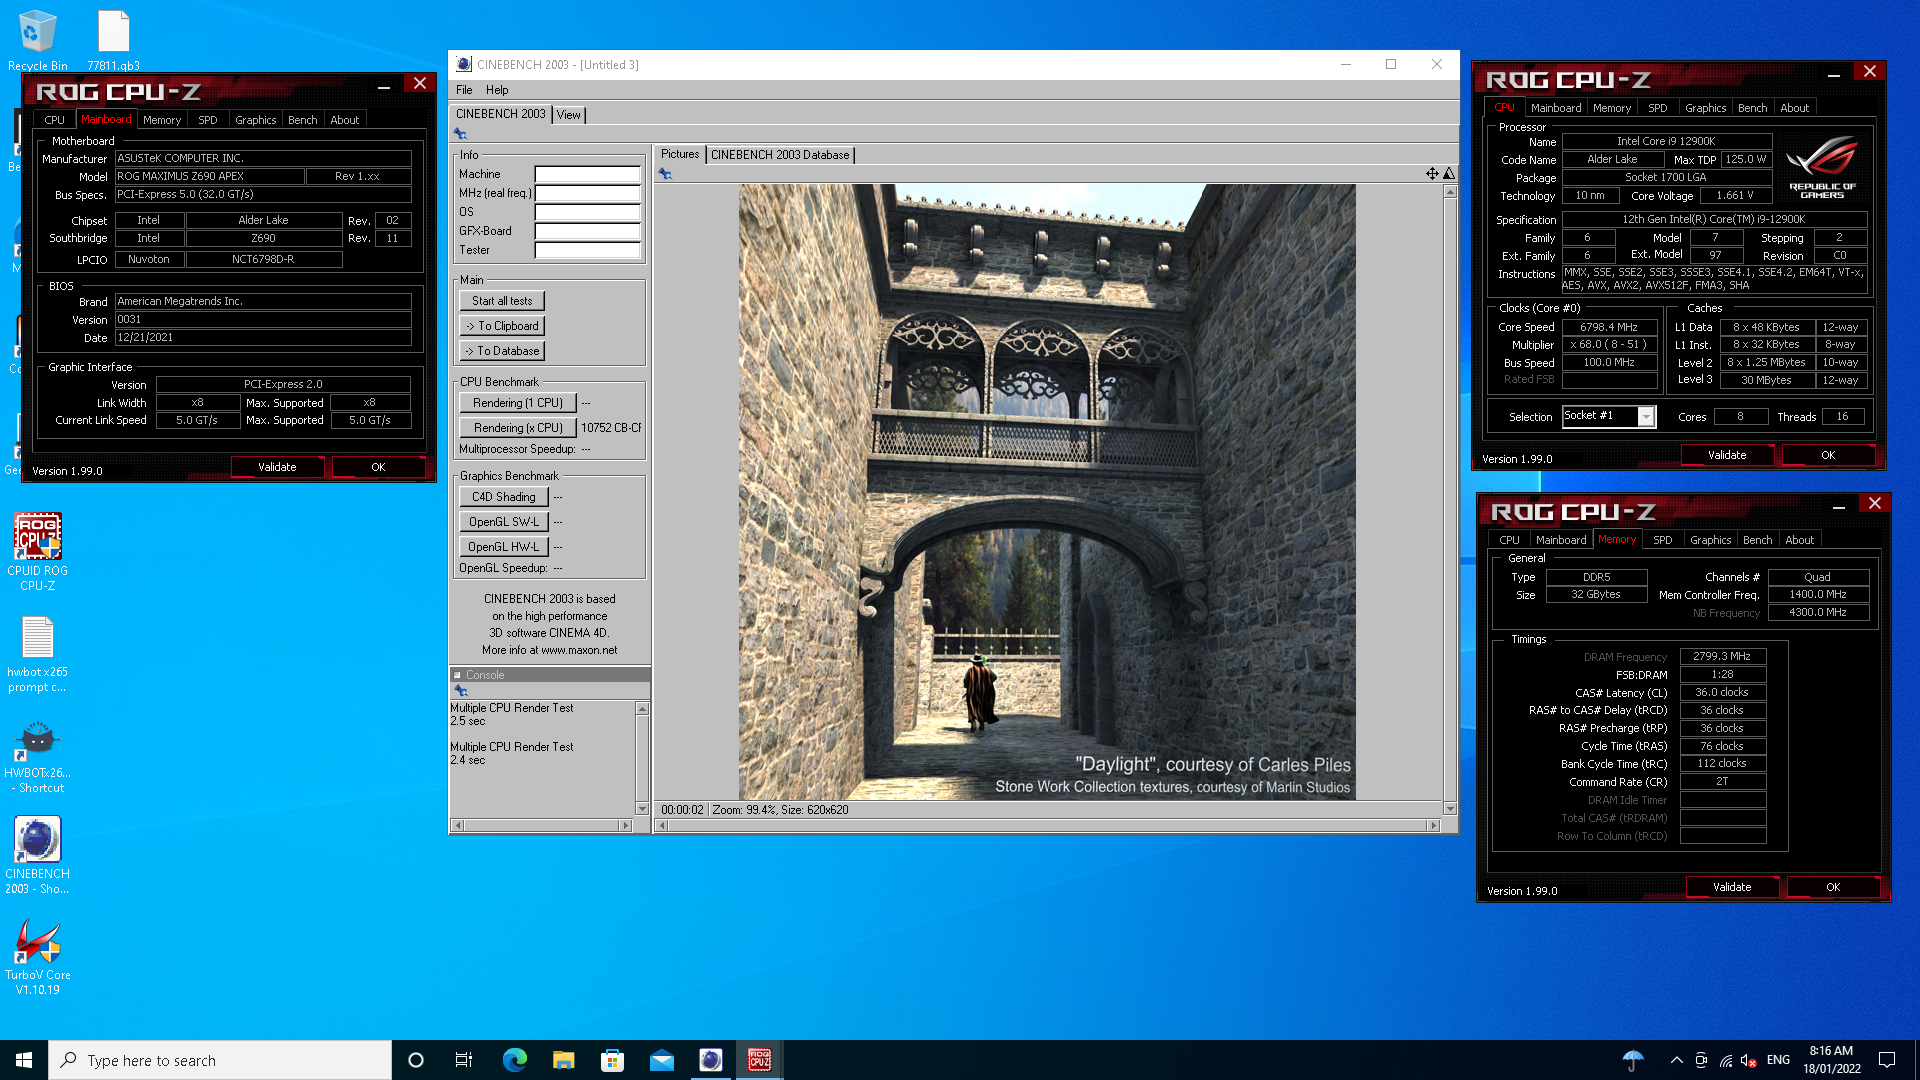1920x1080 pixels.
Task: Click the rendered Daylight image preview
Action: point(1047,491)
